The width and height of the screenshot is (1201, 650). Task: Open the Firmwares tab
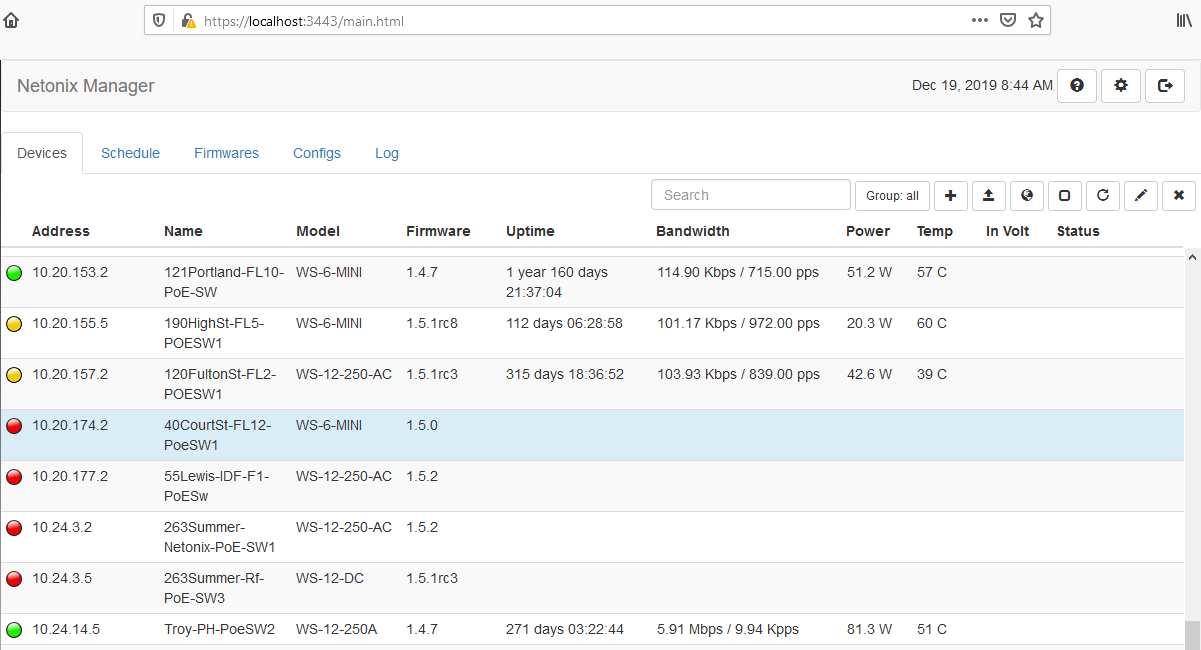226,153
